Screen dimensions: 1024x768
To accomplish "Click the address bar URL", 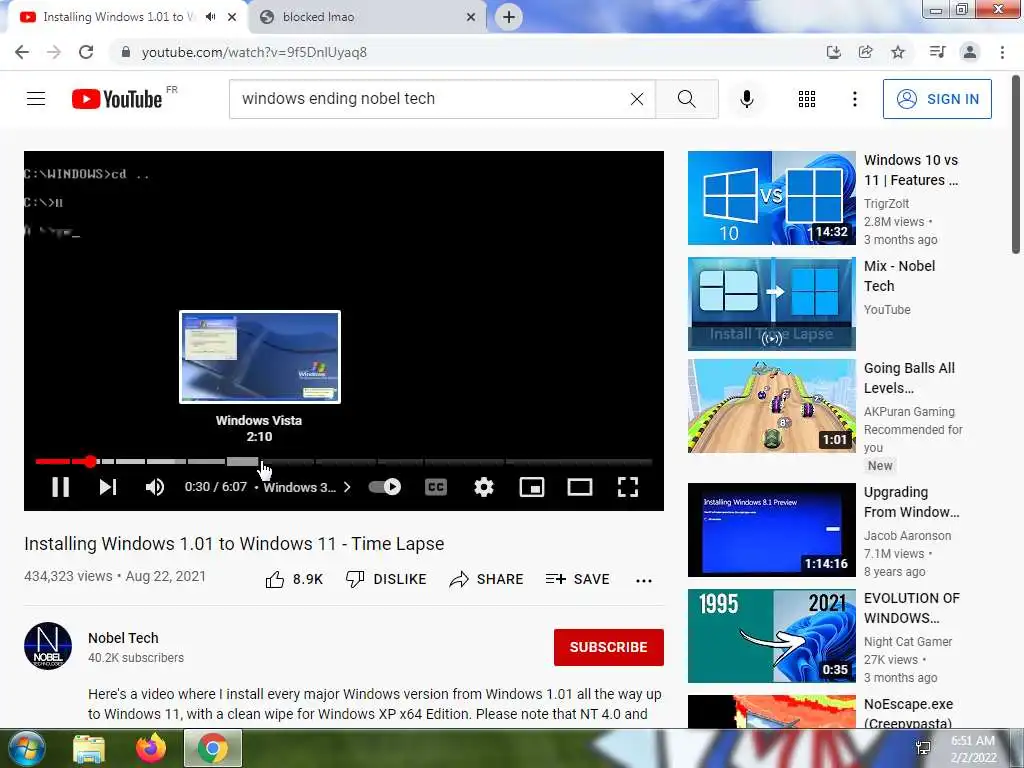I will click(254, 52).
